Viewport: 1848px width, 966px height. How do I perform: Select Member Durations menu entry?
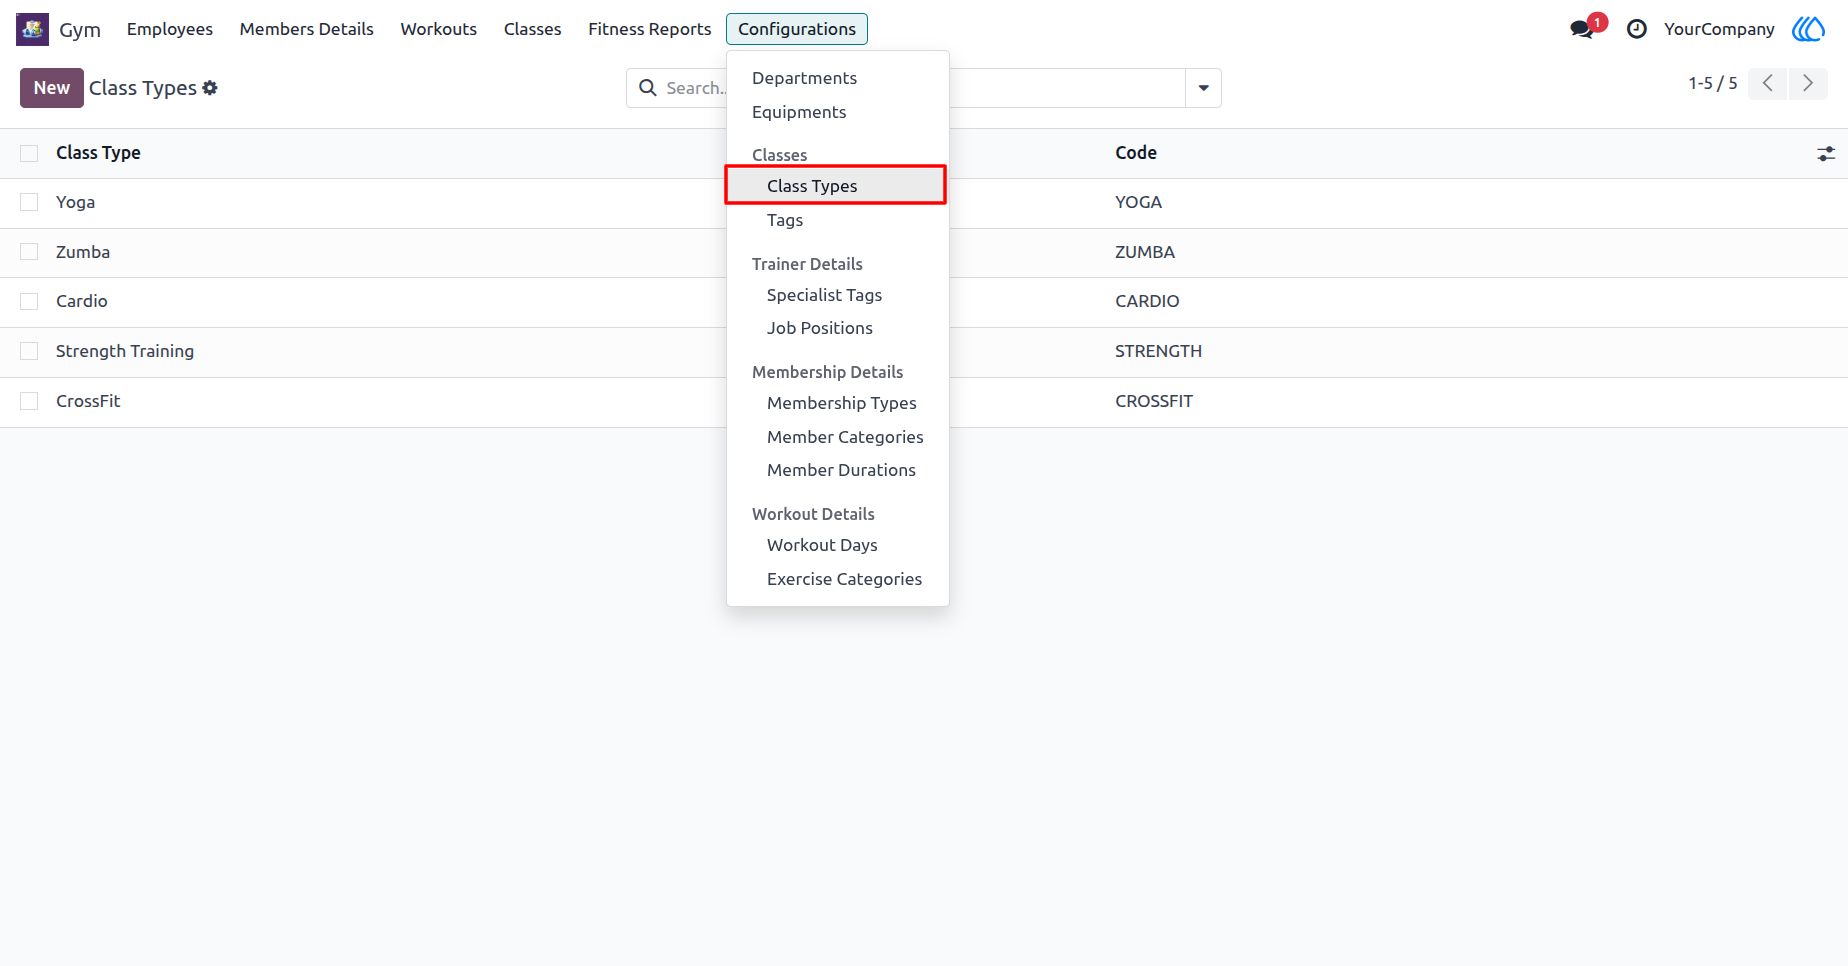pos(838,470)
